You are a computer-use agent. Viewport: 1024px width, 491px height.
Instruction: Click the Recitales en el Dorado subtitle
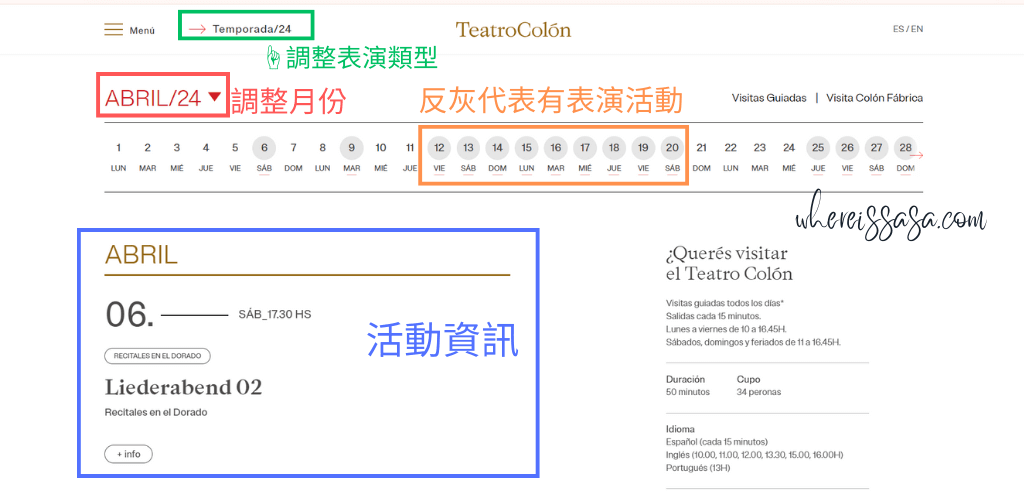coord(155,413)
